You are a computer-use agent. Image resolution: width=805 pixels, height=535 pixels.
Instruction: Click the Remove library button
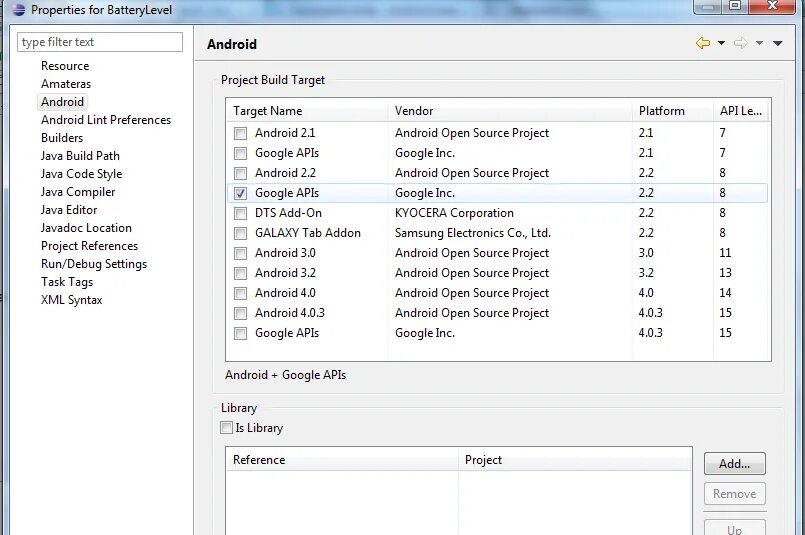coord(735,493)
